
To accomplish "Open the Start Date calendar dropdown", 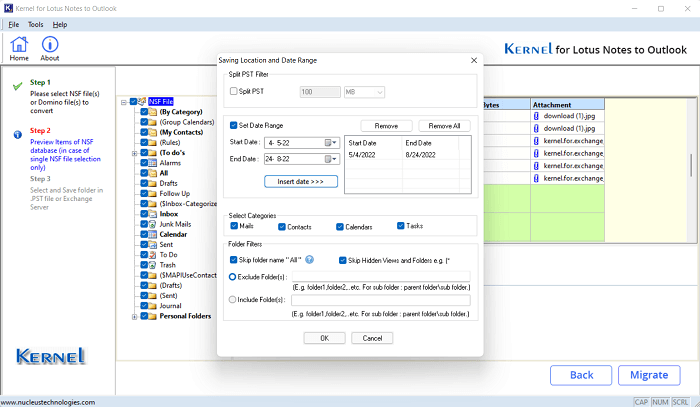I will coord(330,143).
